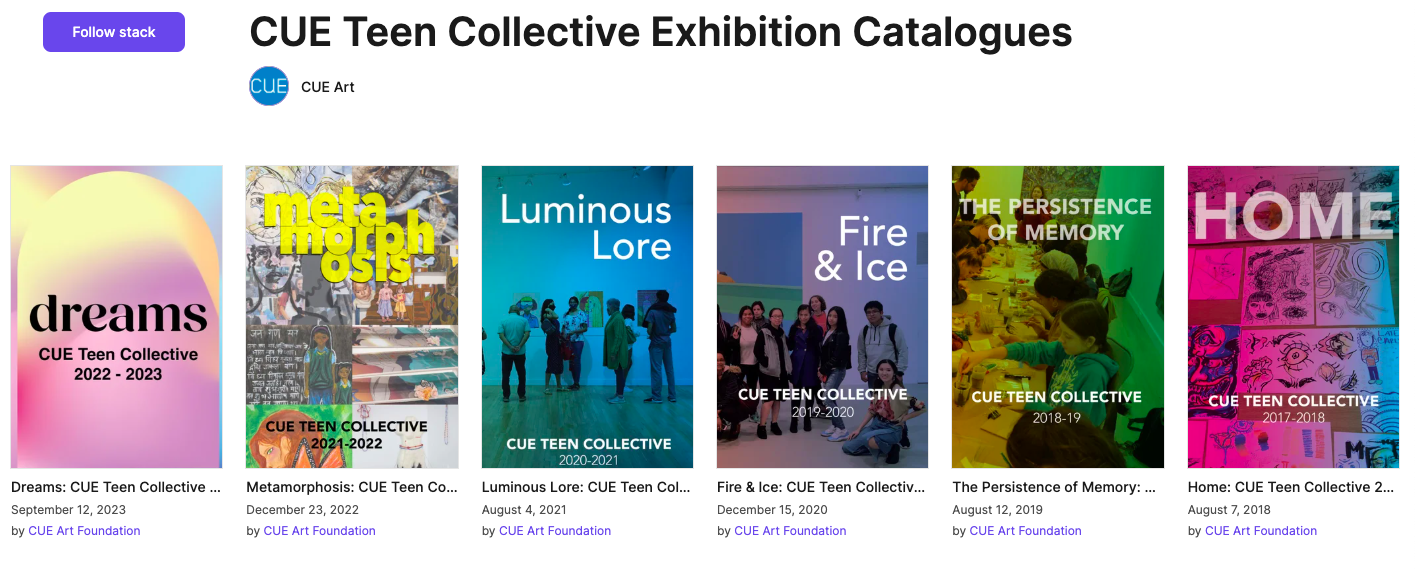Open the CUE Art circular logo avatar
This screenshot has width=1415, height=572.
269,86
